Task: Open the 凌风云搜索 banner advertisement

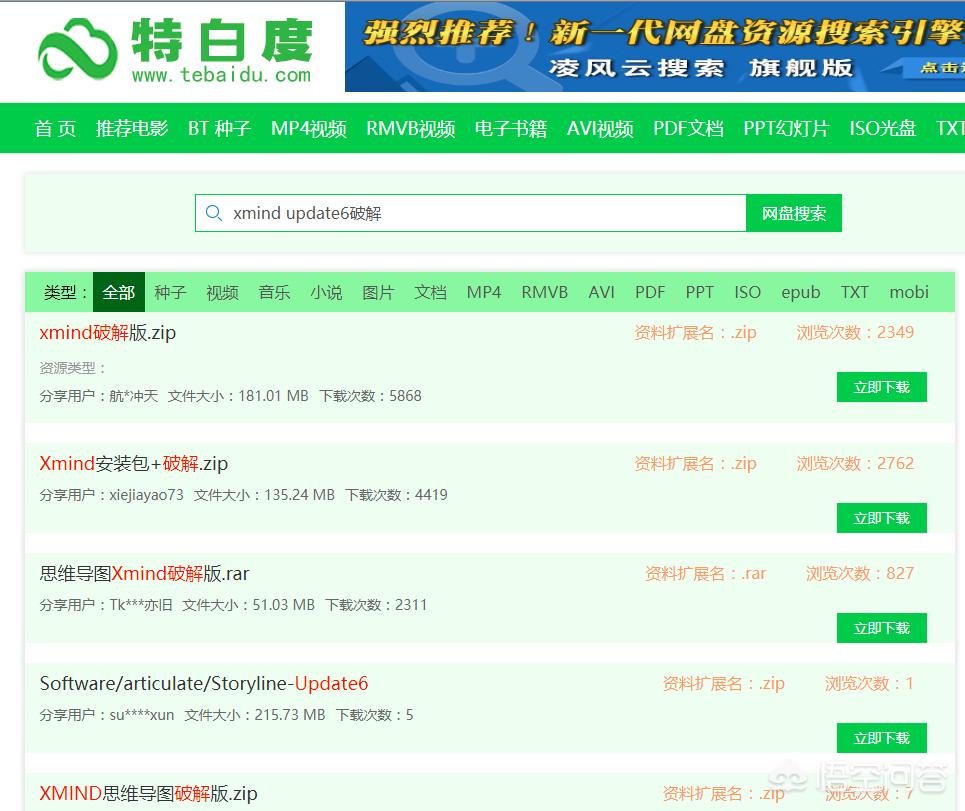Action: pos(655,47)
